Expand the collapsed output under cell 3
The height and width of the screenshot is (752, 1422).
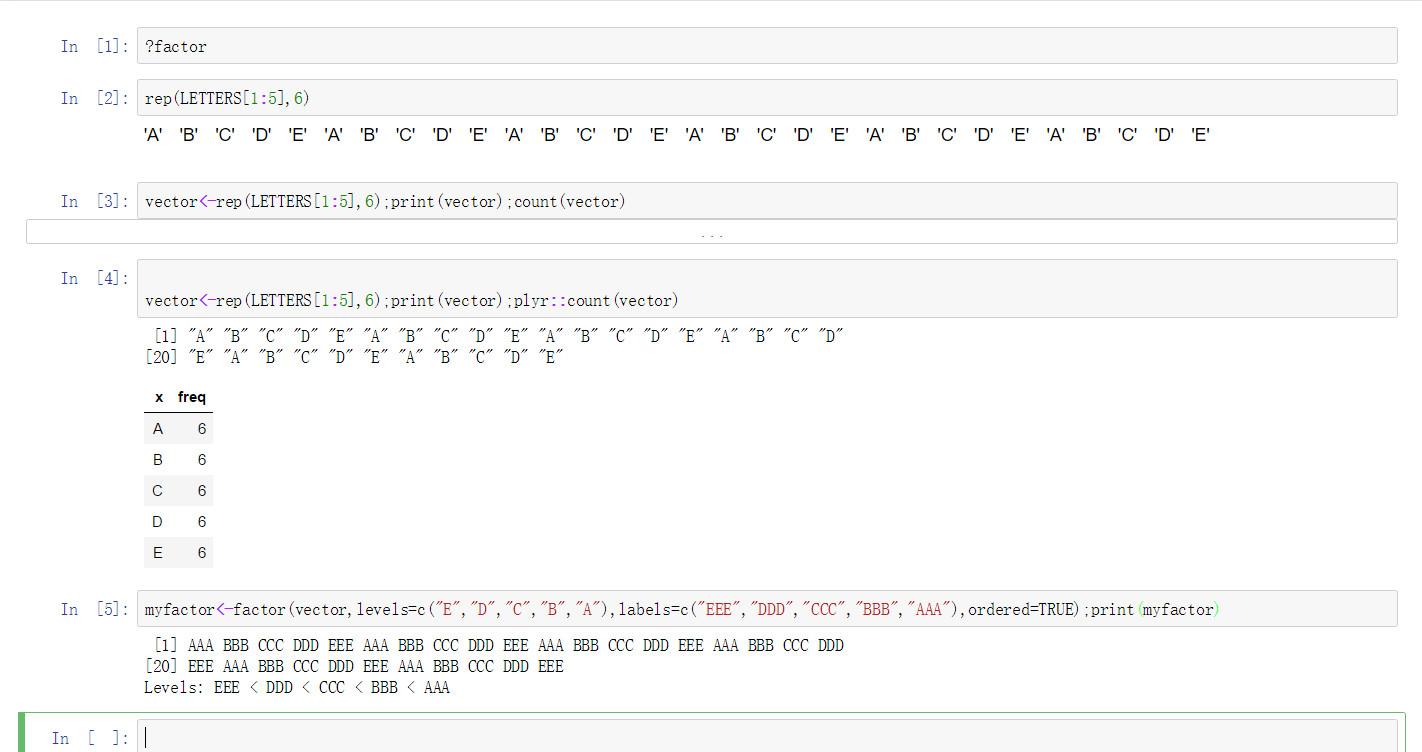711,232
